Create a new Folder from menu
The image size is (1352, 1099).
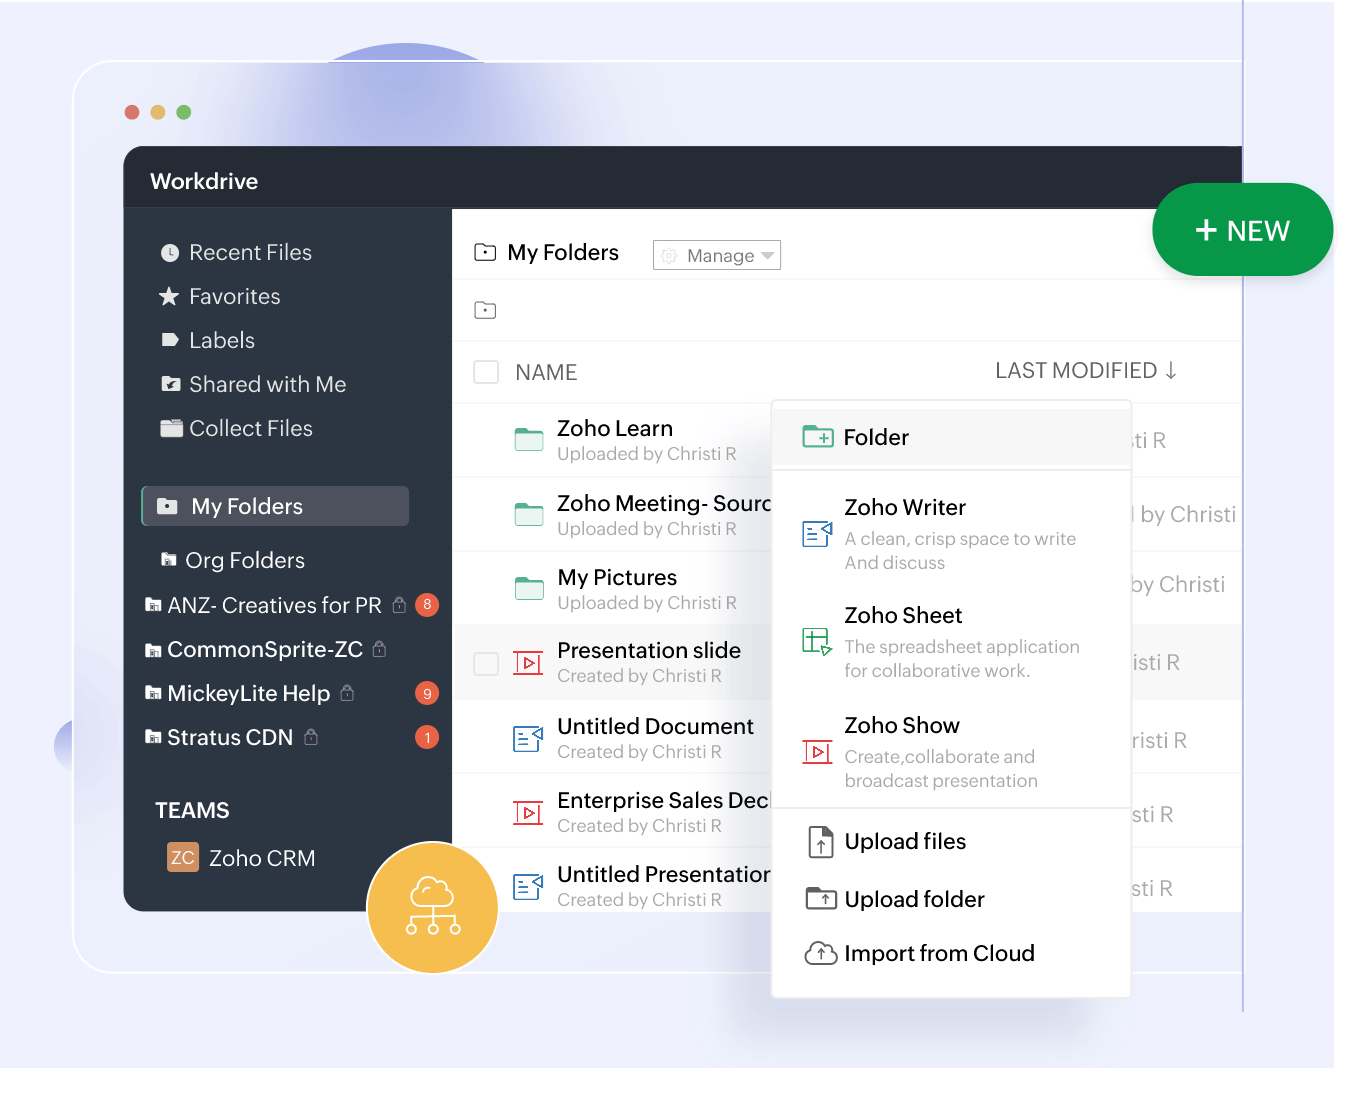click(951, 437)
